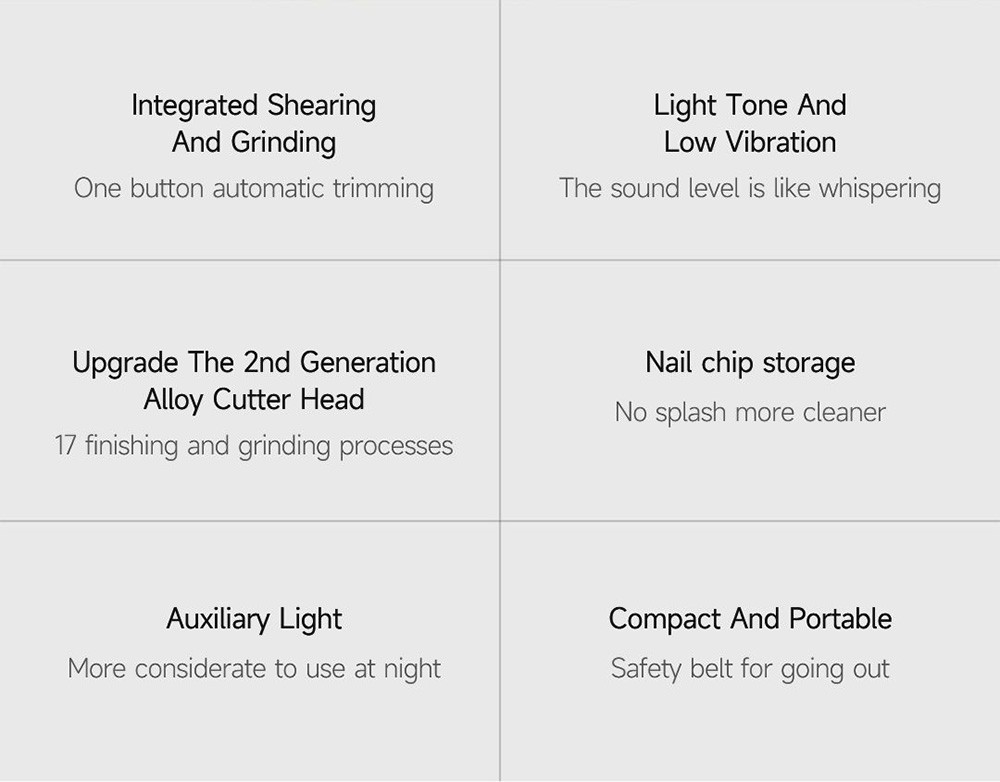Click the "Compact And Portable" heading
1000x782 pixels.
point(750,619)
